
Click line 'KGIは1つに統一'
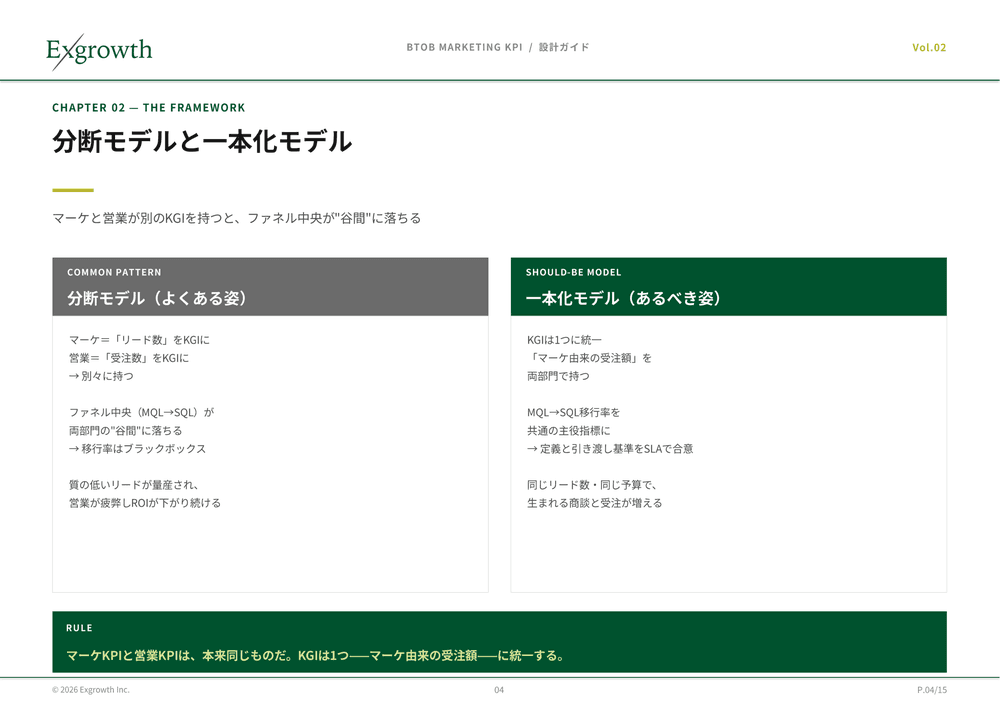[564, 340]
